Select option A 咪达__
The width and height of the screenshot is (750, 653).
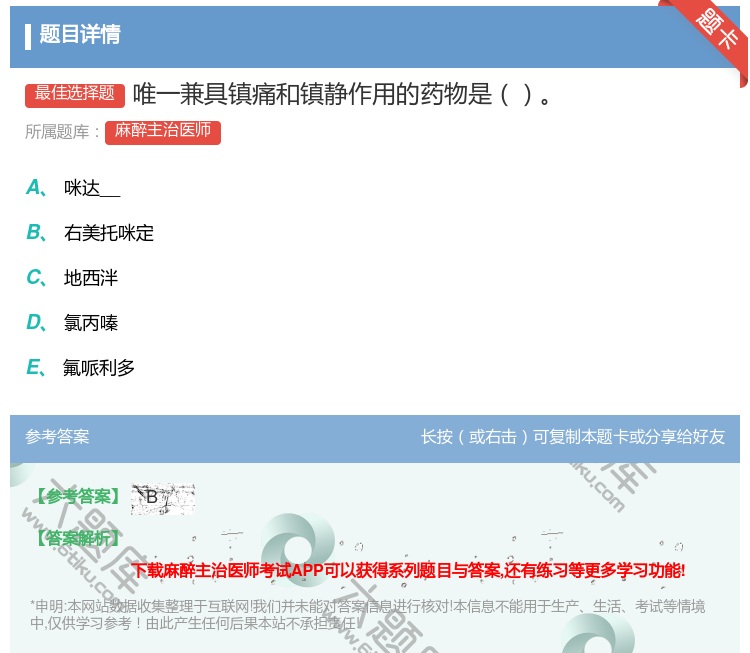(x=73, y=188)
